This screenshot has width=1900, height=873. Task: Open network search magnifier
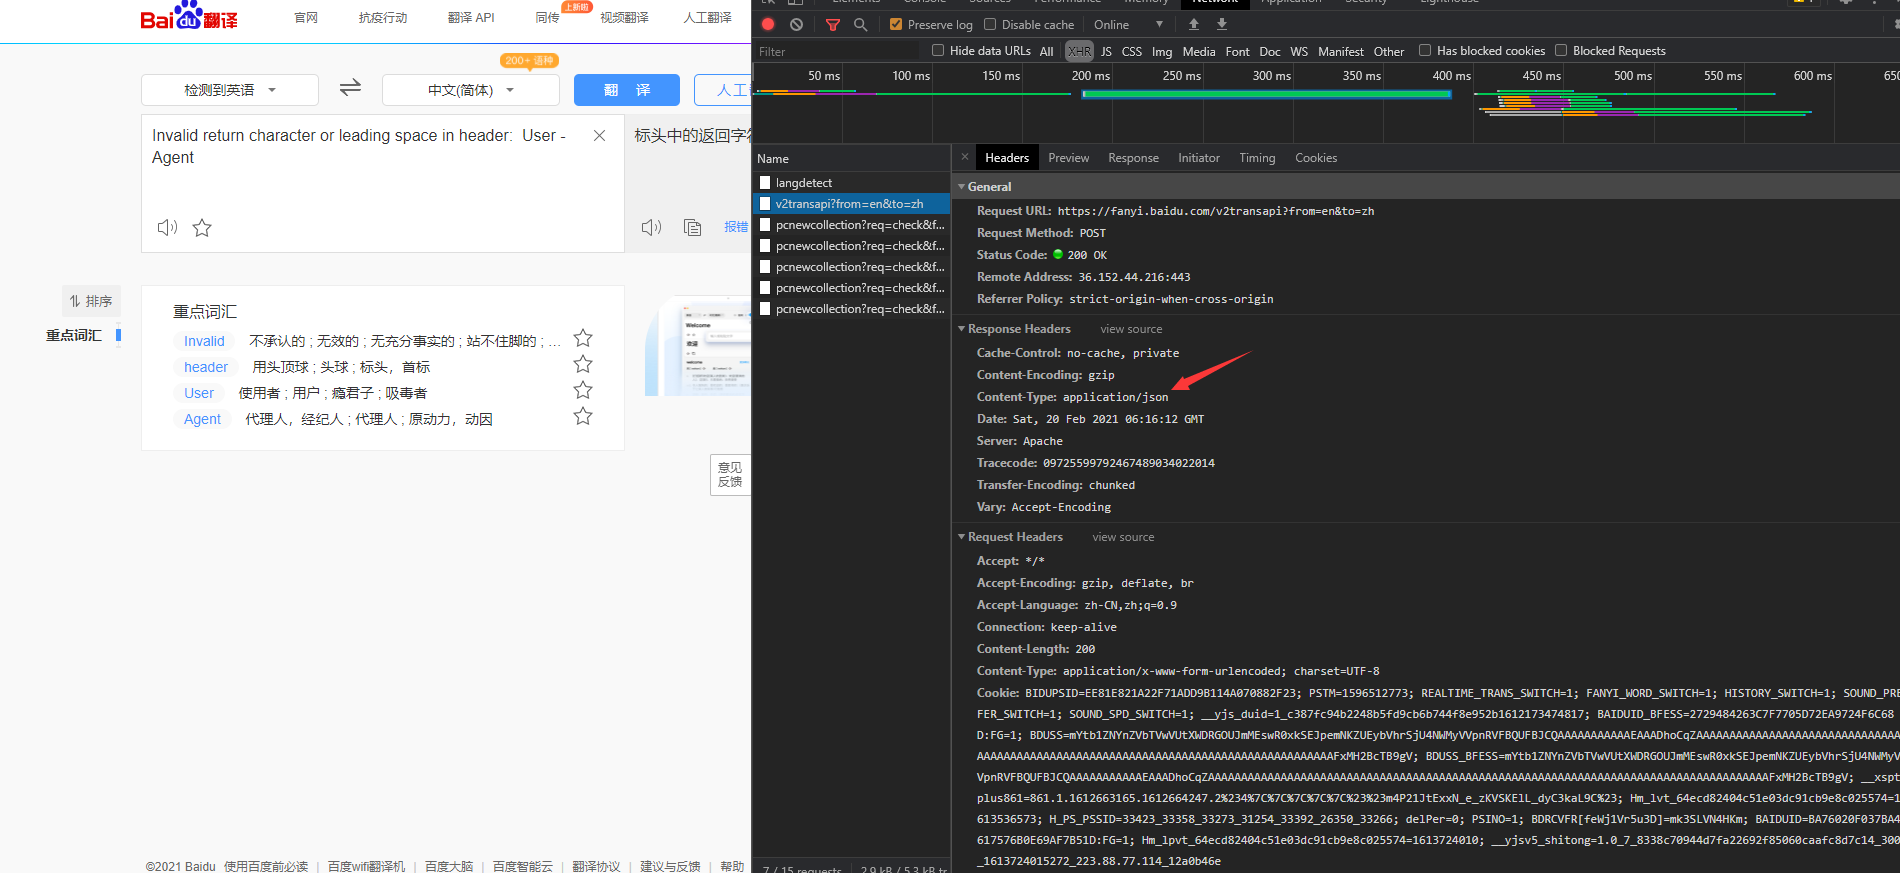(860, 24)
